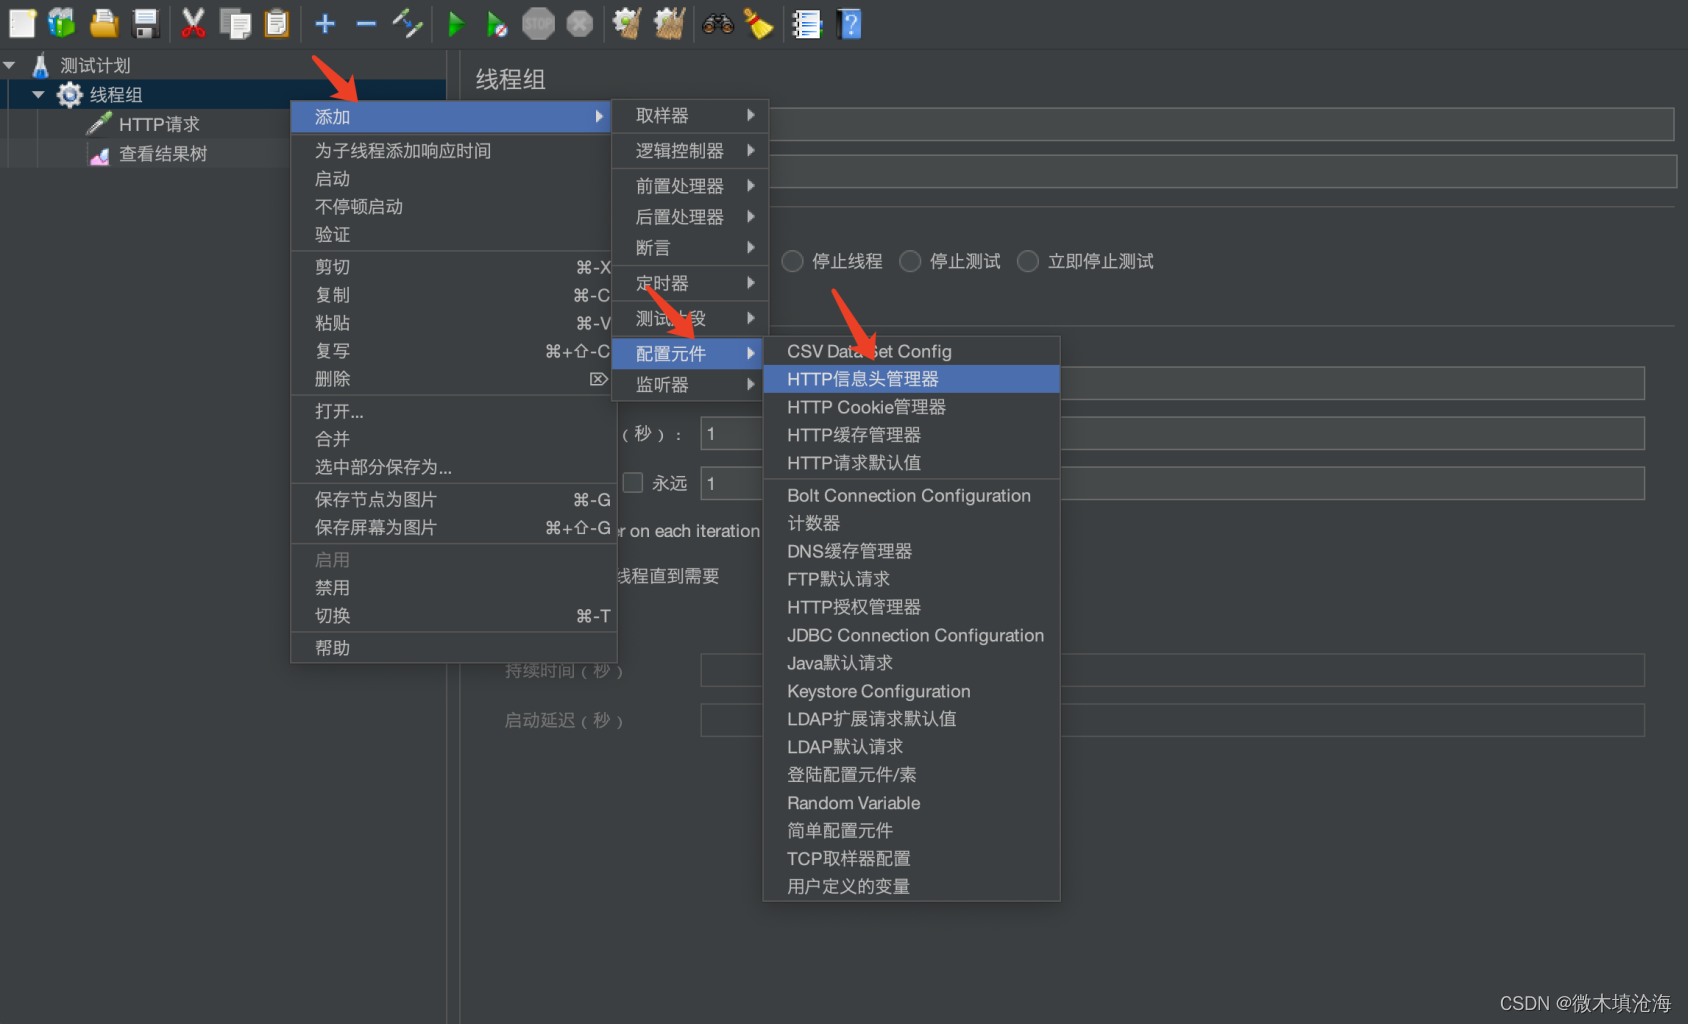Viewport: 1688px width, 1024px height.
Task: Choose 用户定义的变量
Action: 911,887
